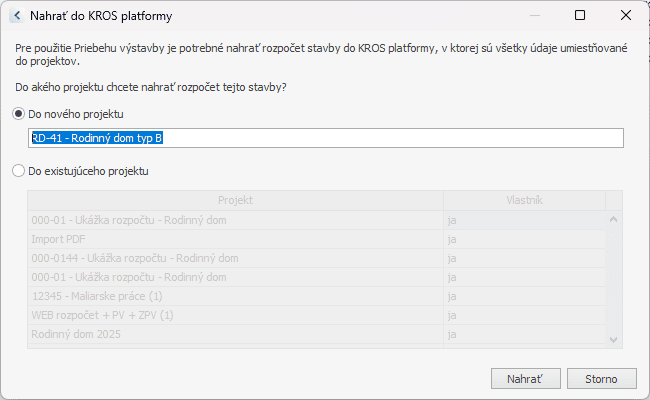The height and width of the screenshot is (400, 650).
Task: Maximize the dialog window
Action: coord(580,16)
